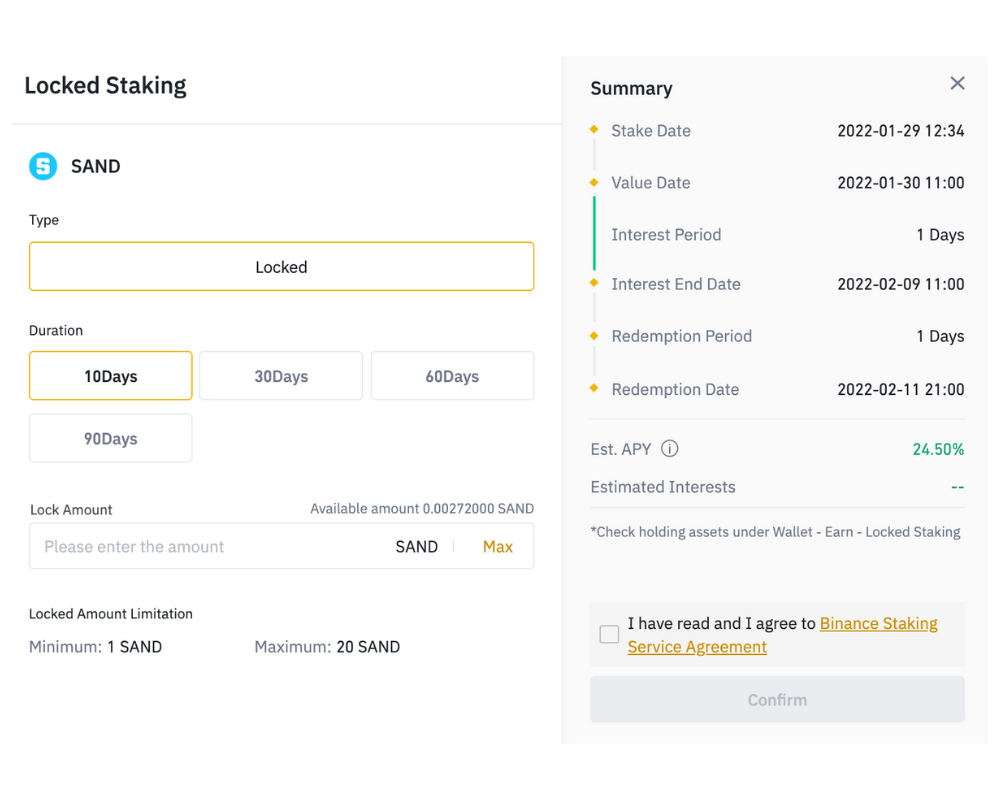Image resolution: width=1000 pixels, height=800 pixels.
Task: Tick the Binance Staking agreement checkbox
Action: [609, 634]
